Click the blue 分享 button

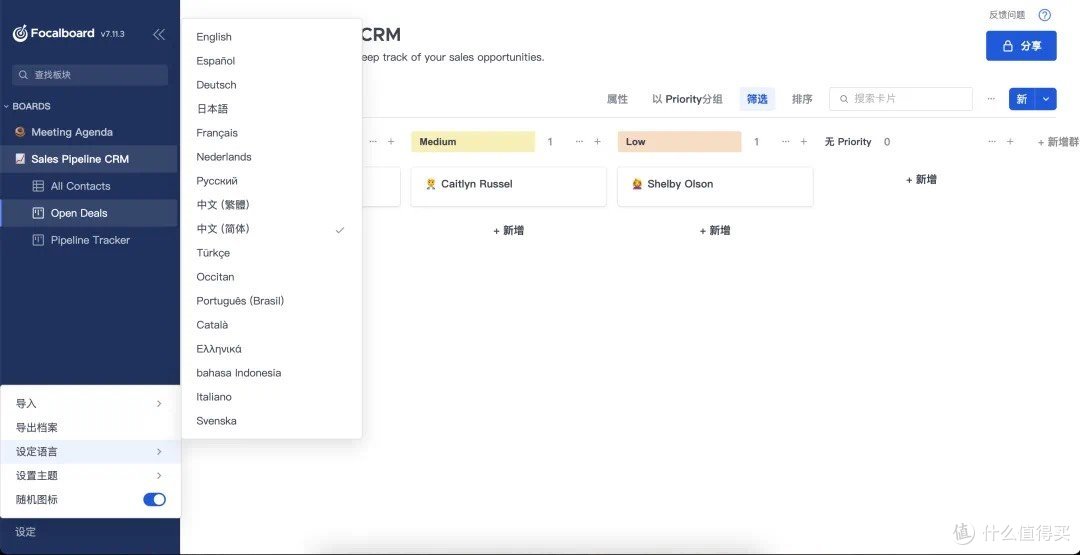1020,46
